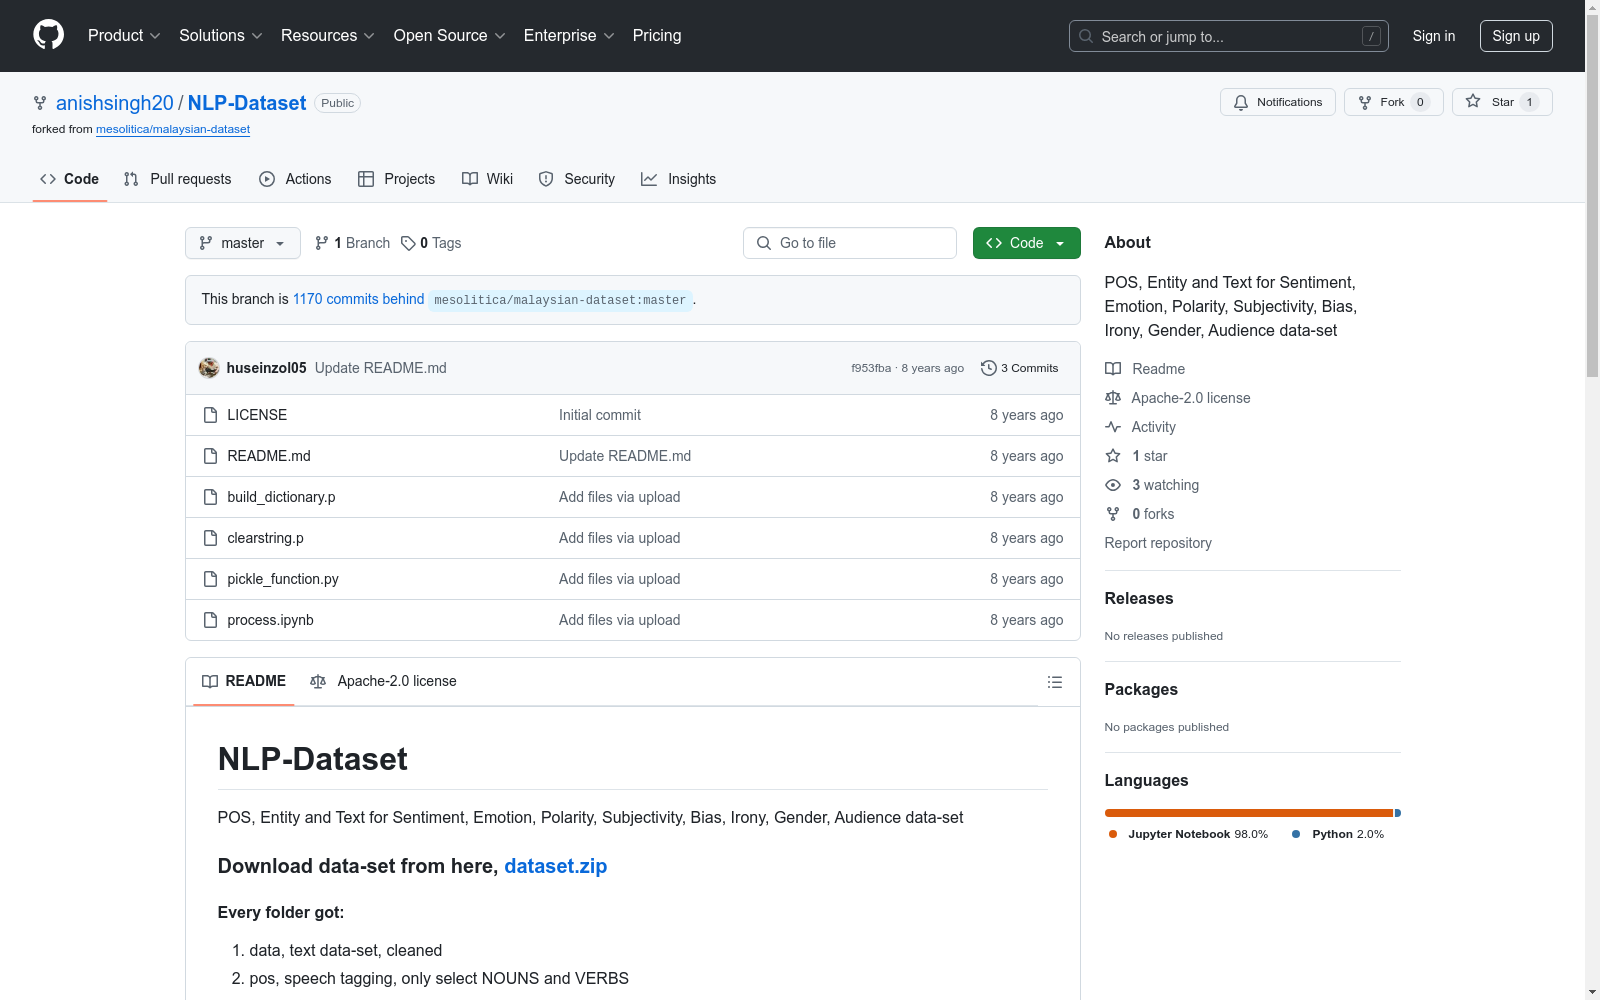The width and height of the screenshot is (1600, 1000).
Task: Click the commits history clock icon
Action: click(x=988, y=368)
